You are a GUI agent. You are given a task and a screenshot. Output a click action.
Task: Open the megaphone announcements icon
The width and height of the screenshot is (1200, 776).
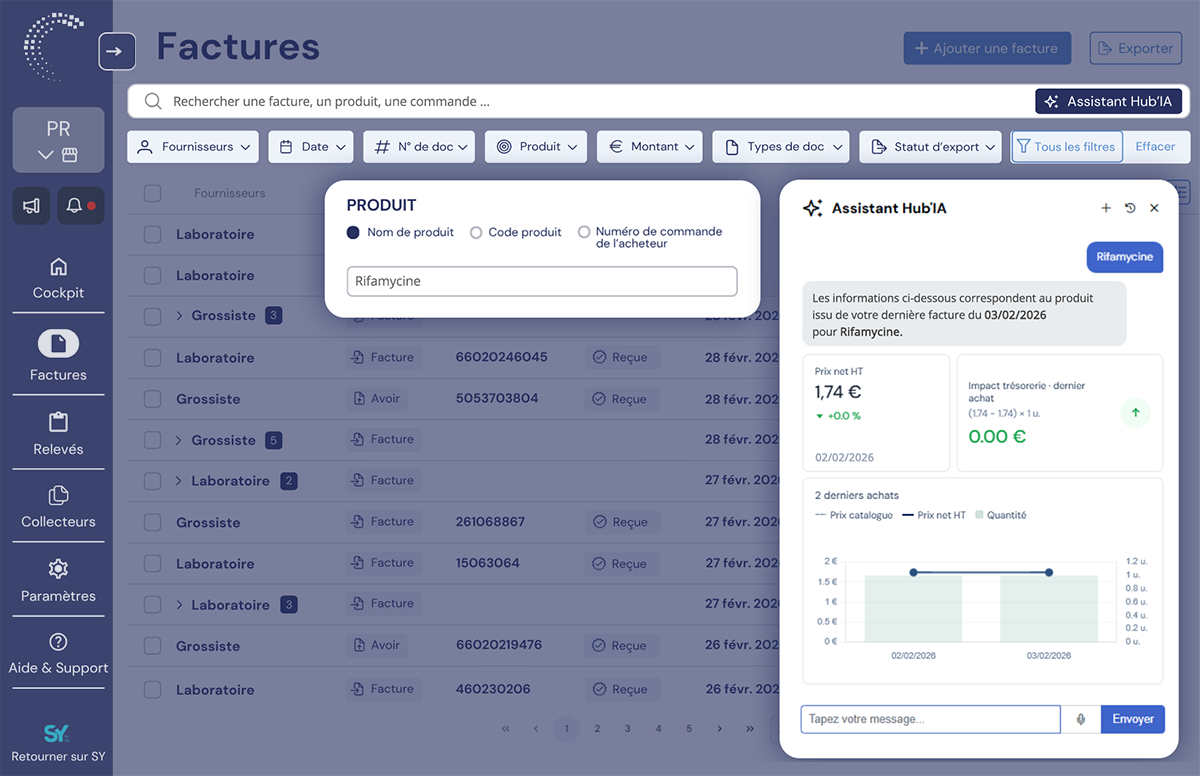click(x=31, y=206)
